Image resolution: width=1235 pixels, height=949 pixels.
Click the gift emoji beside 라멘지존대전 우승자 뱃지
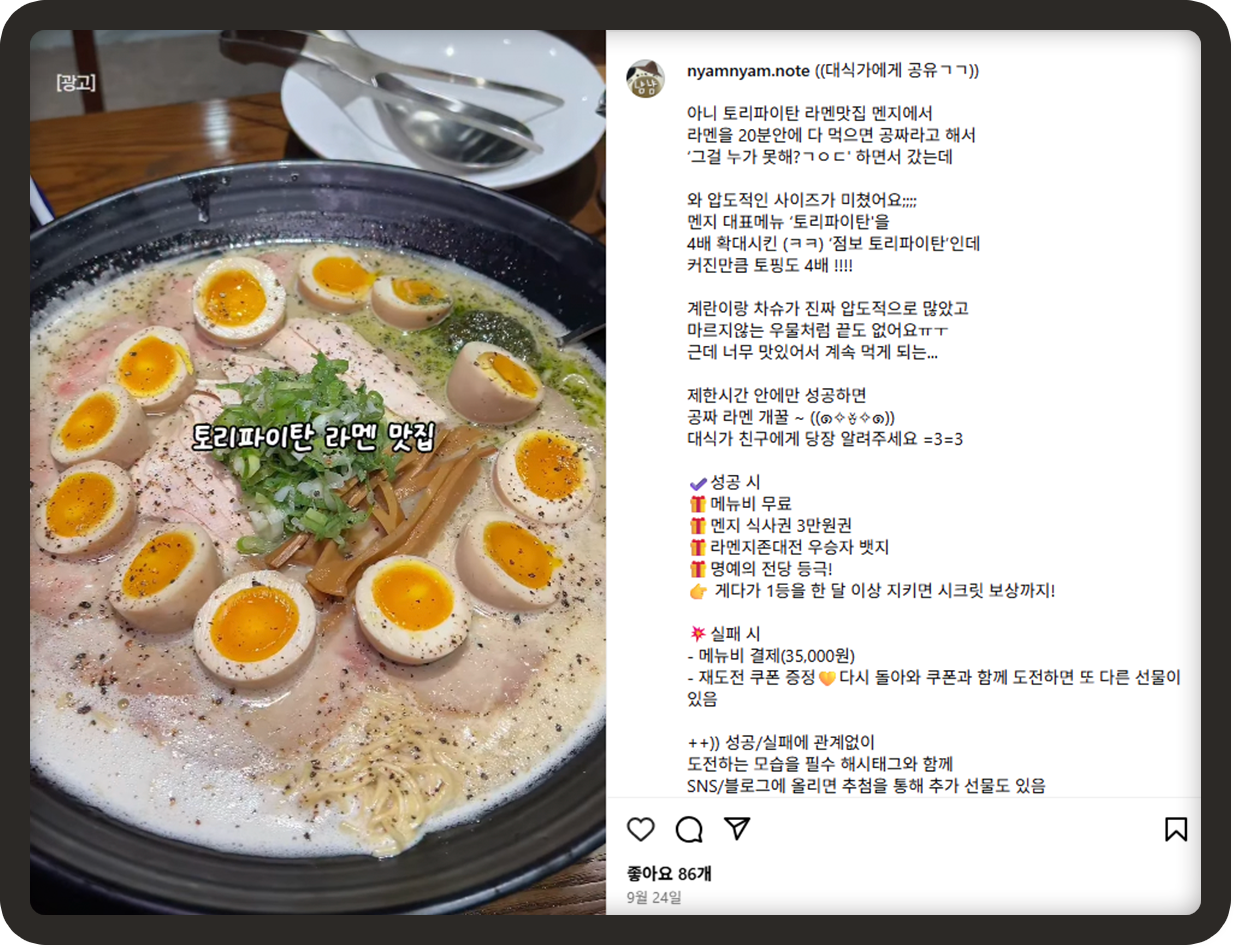697,548
